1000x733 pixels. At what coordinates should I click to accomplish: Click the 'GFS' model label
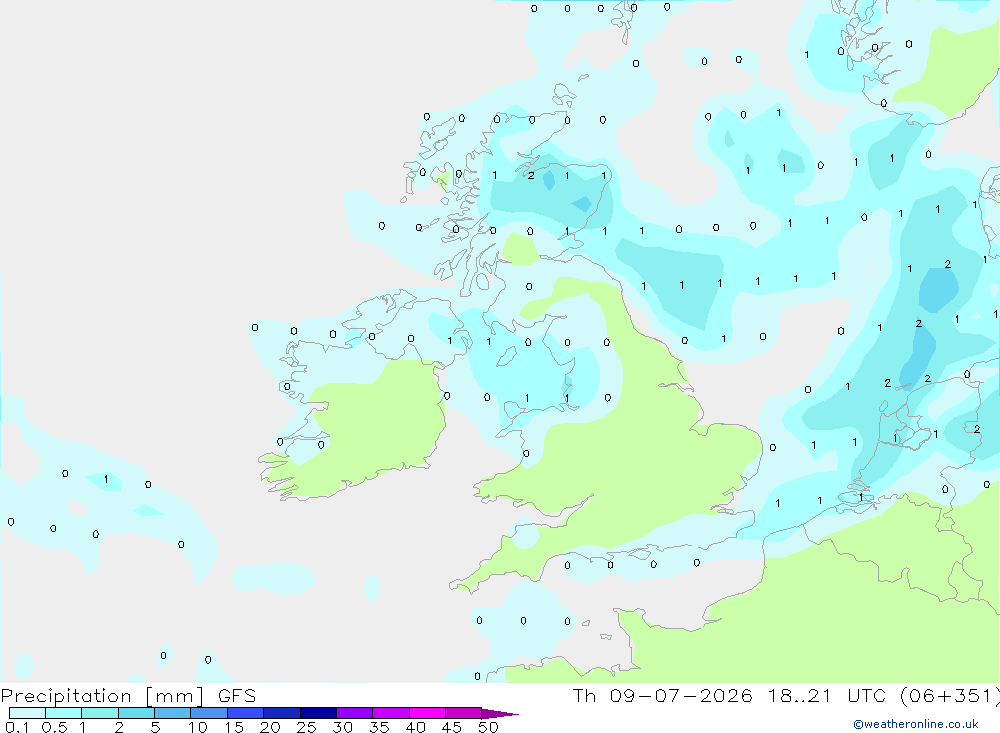point(237,696)
